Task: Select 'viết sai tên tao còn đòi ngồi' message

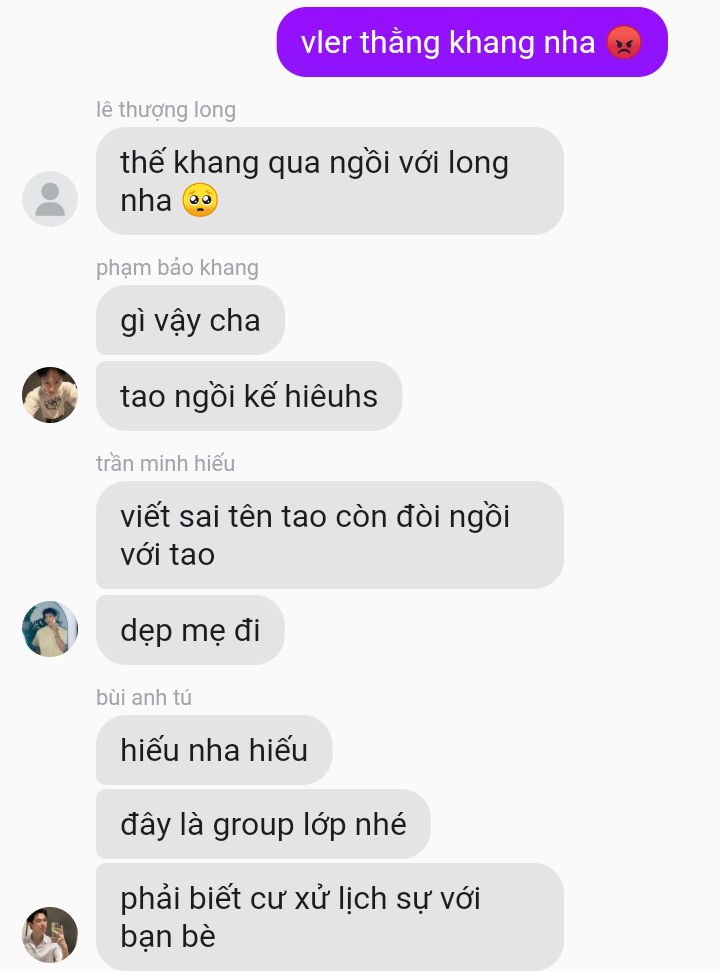Action: pos(329,535)
